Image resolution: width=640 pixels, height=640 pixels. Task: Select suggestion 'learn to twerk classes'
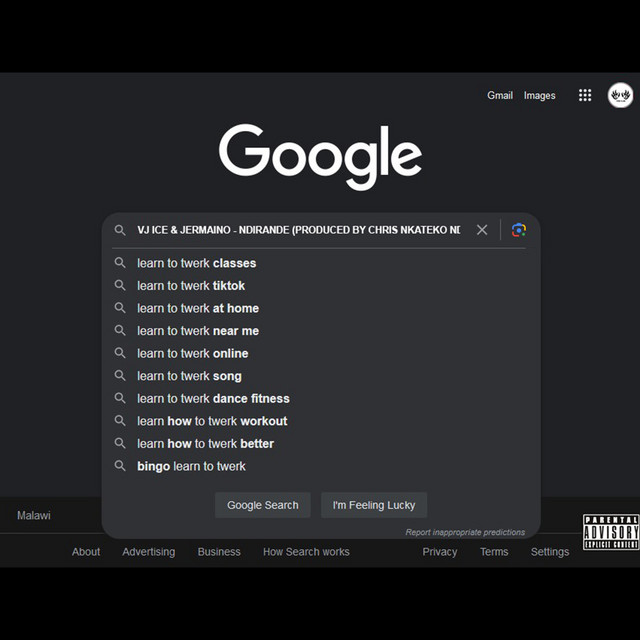(196, 263)
